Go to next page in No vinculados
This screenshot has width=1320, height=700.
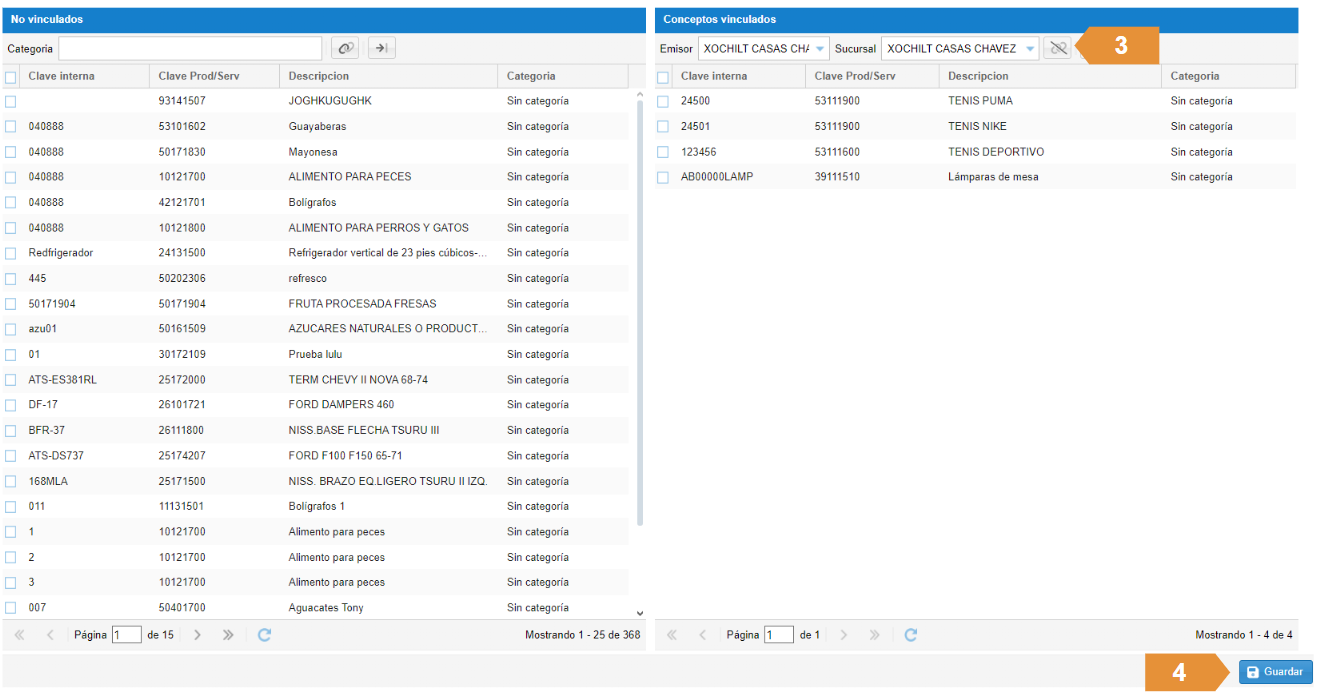(197, 635)
